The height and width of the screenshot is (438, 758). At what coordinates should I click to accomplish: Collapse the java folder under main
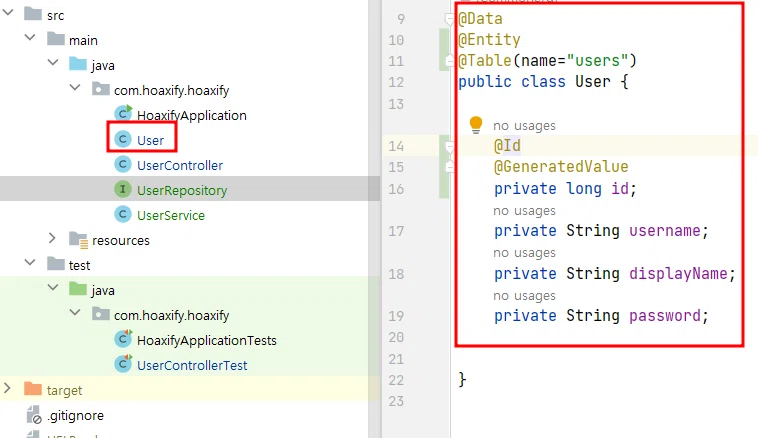53,62
